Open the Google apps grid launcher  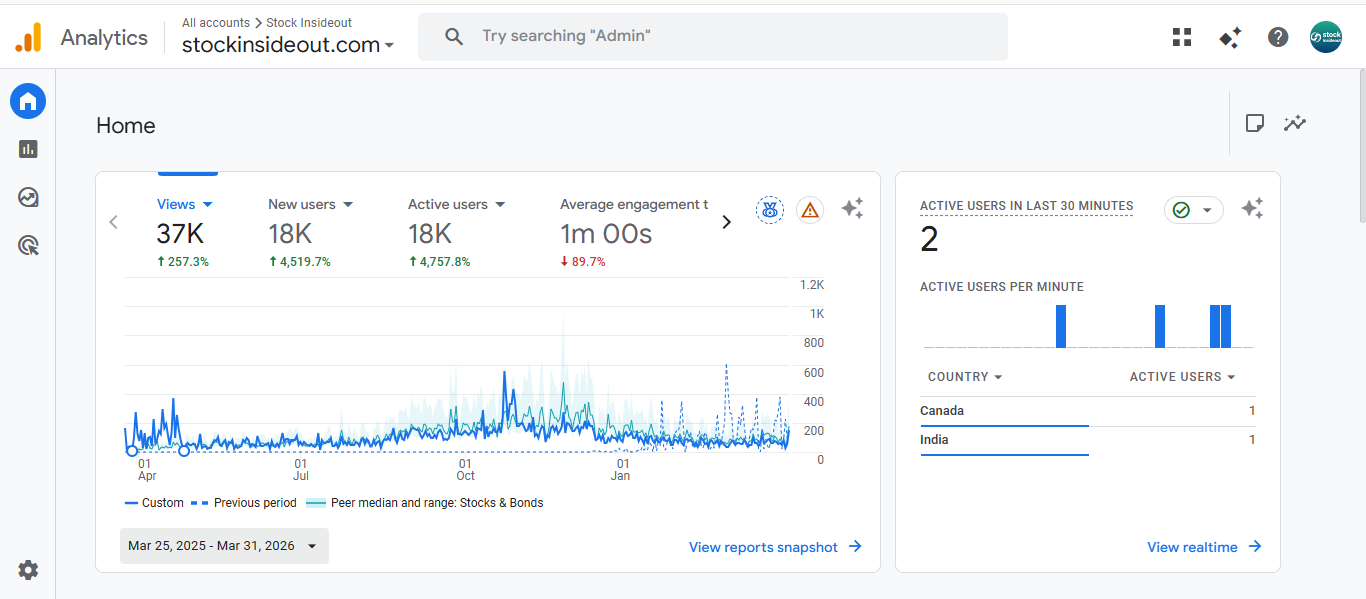(x=1181, y=36)
